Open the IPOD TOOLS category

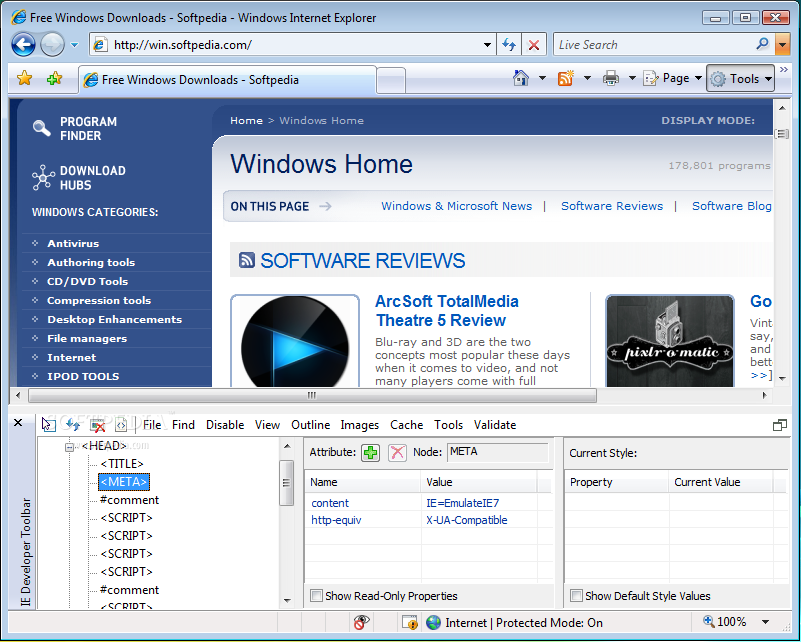click(83, 376)
